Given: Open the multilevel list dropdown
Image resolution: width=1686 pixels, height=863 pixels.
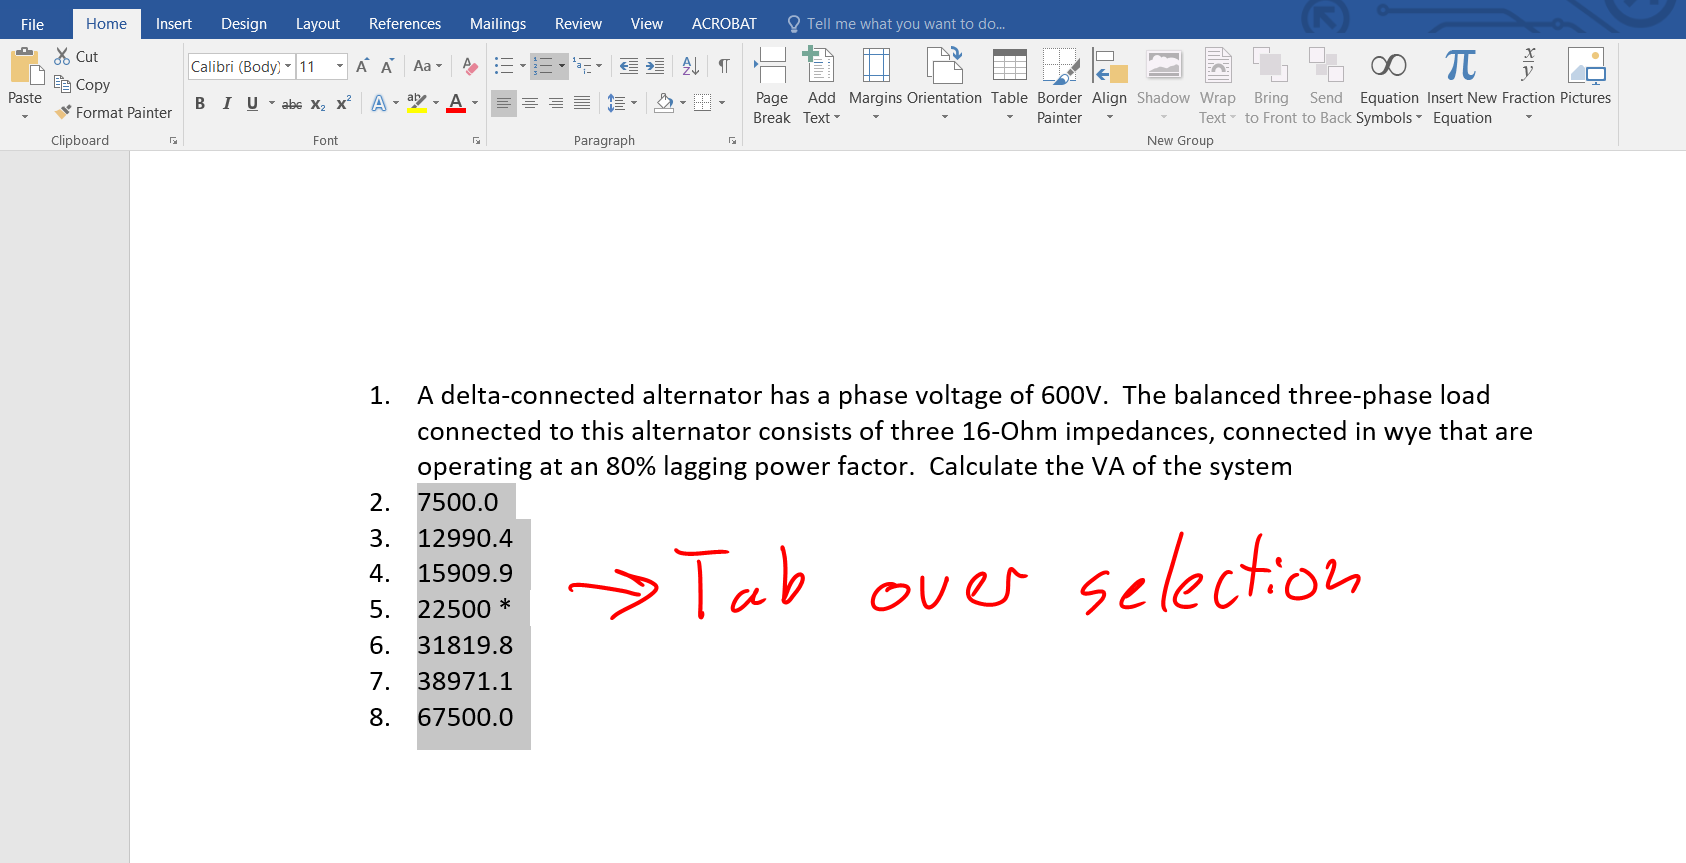Looking at the screenshot, I should pyautogui.click(x=588, y=66).
